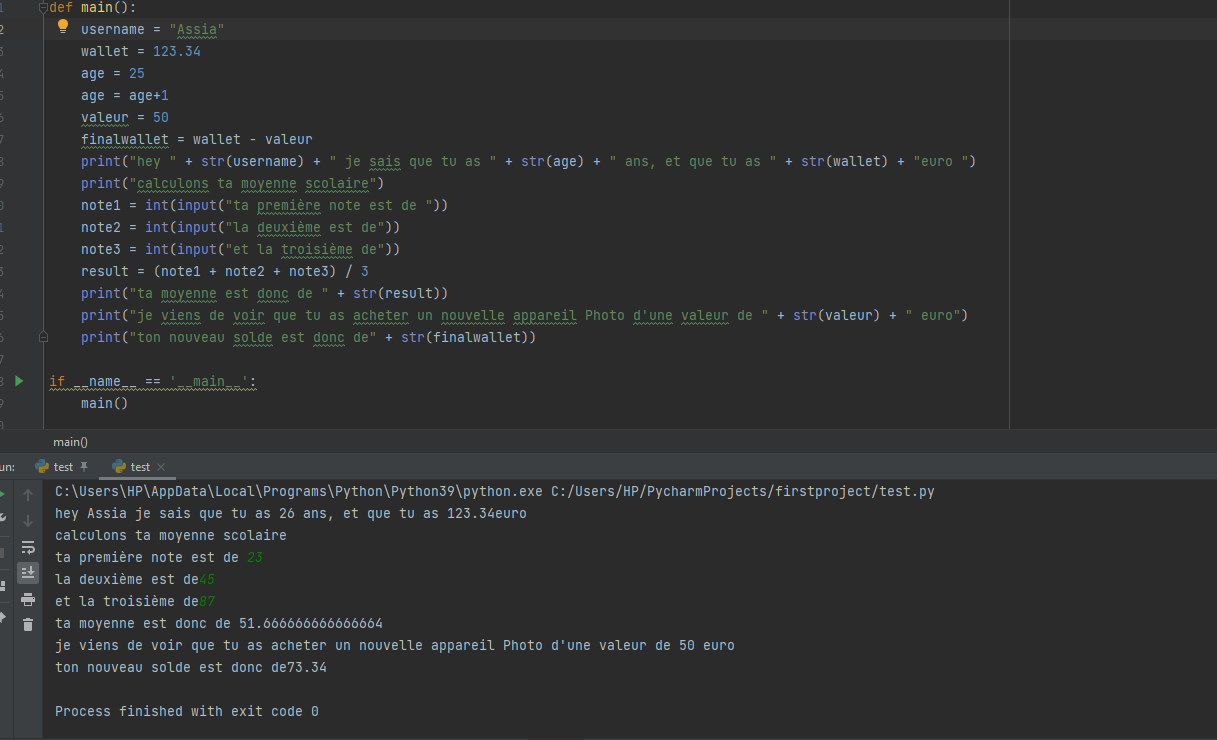Screen dimensions: 1217x740
Task: Click the main() breadcrumb below the editor
Action: click(70, 441)
